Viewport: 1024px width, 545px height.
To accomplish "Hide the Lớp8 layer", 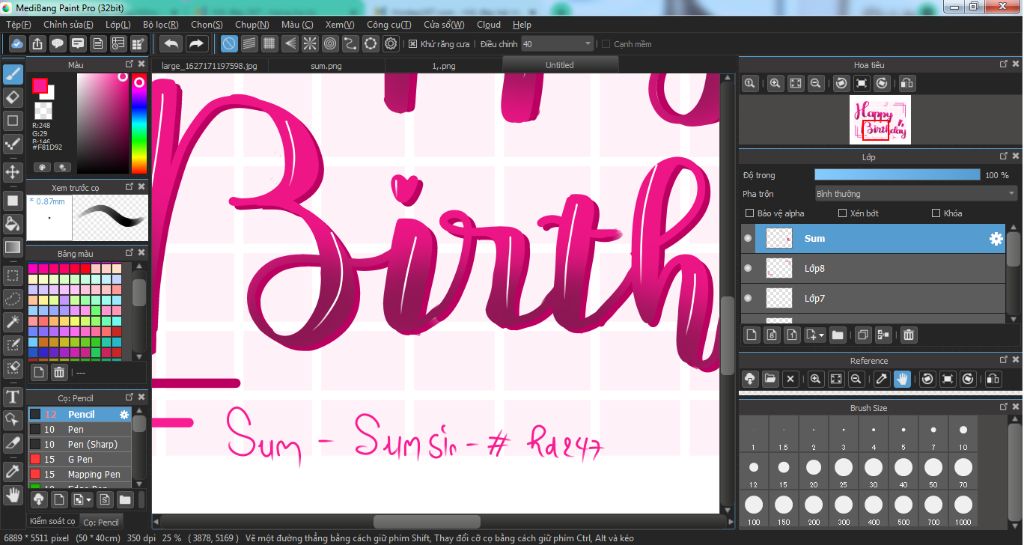I will click(x=748, y=268).
